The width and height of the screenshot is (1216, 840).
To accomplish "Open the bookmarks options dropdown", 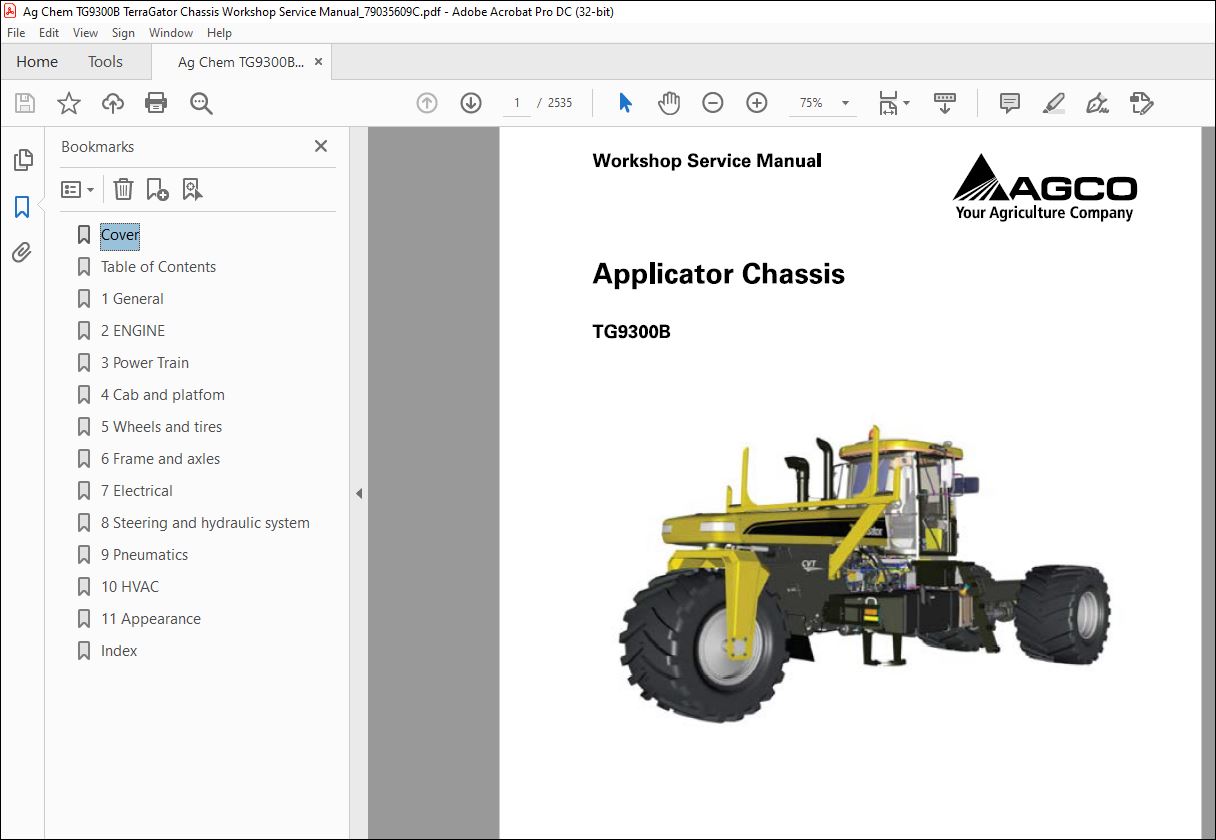I will (78, 189).
